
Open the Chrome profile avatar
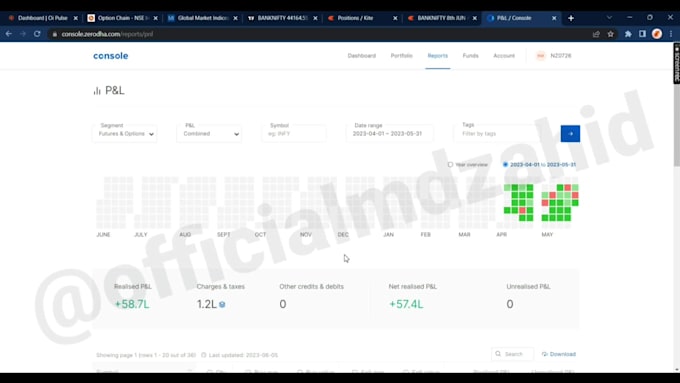pos(657,34)
